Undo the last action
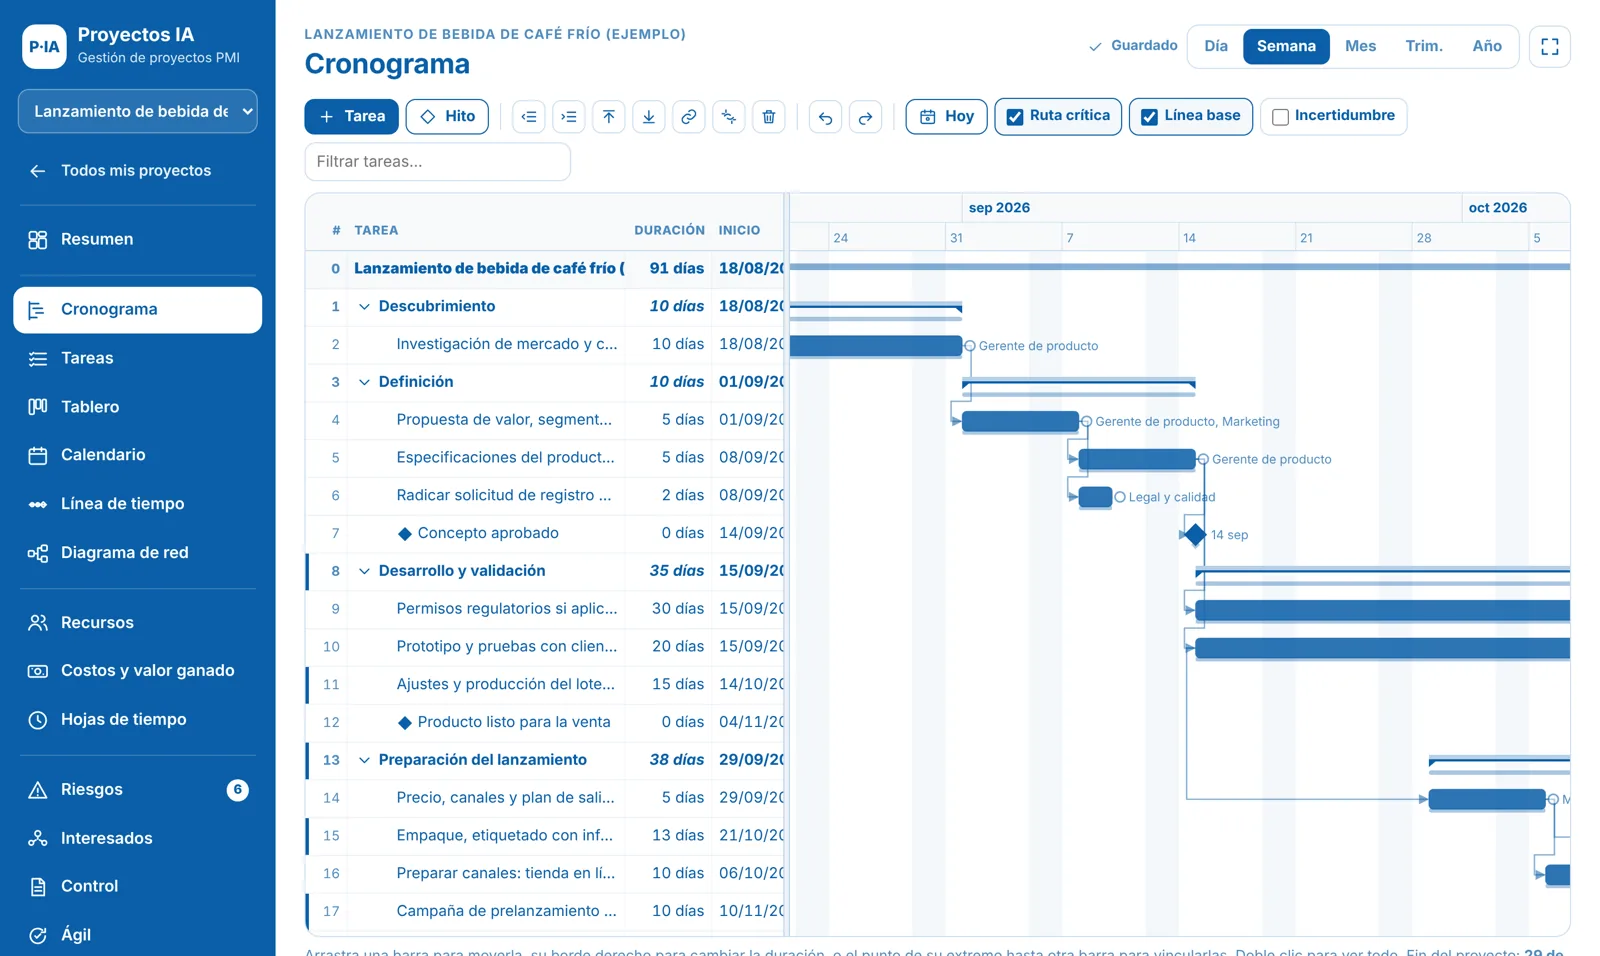Image resolution: width=1600 pixels, height=956 pixels. (x=825, y=117)
